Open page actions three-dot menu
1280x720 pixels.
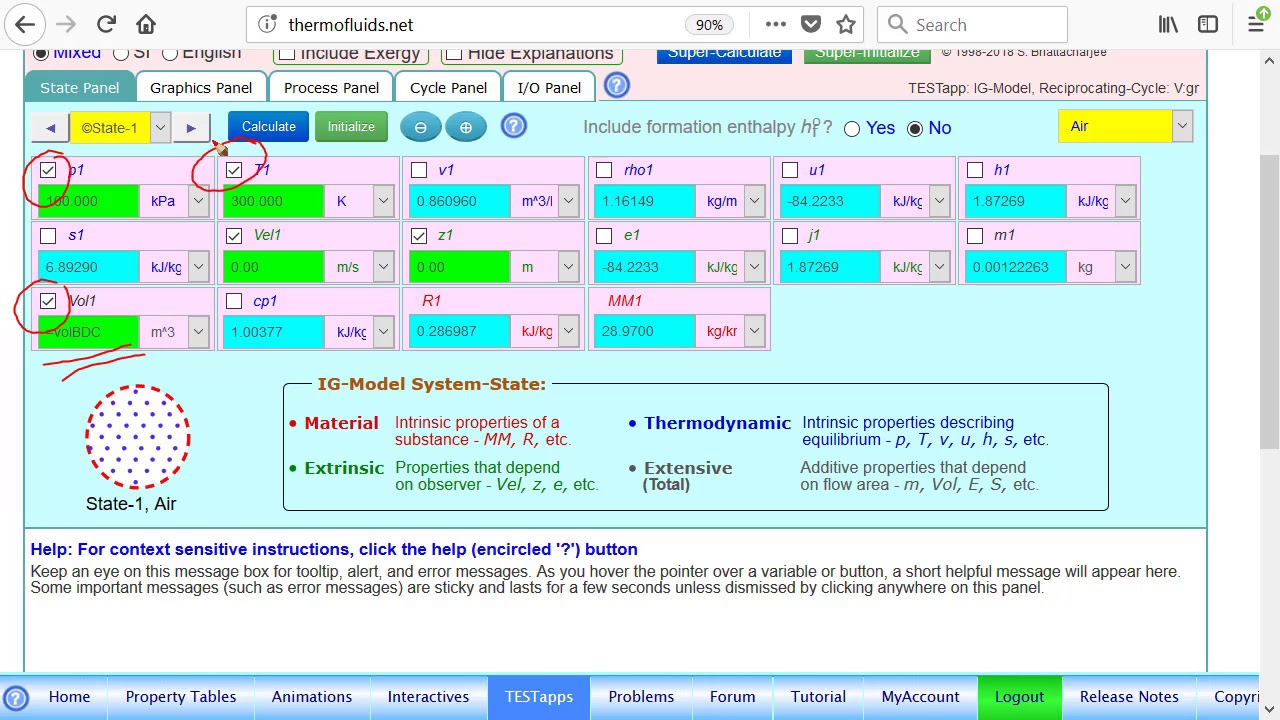[x=776, y=25]
